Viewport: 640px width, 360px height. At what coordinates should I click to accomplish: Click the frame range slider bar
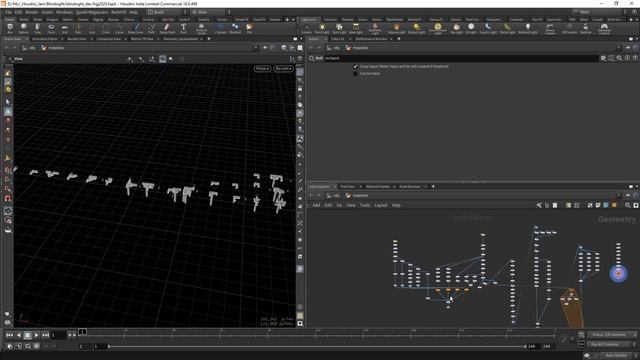coord(317,346)
